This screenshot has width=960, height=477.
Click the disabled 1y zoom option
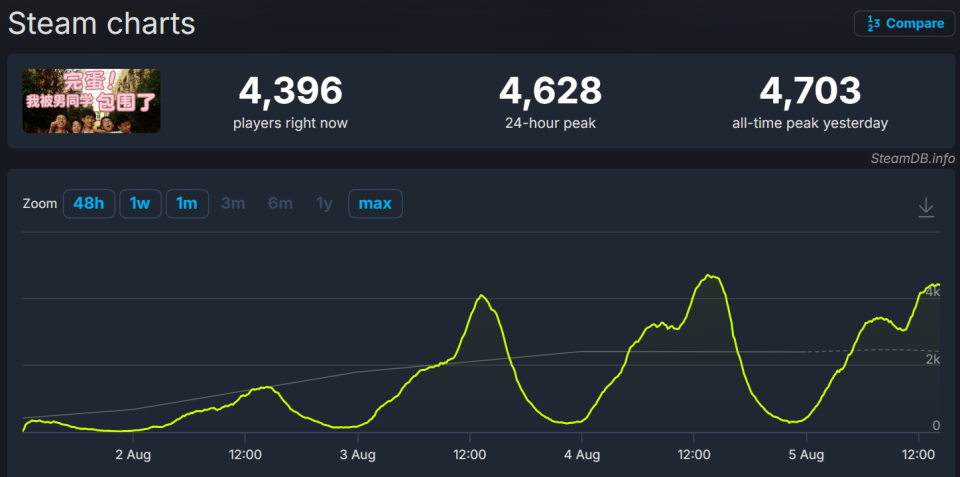pyautogui.click(x=324, y=203)
